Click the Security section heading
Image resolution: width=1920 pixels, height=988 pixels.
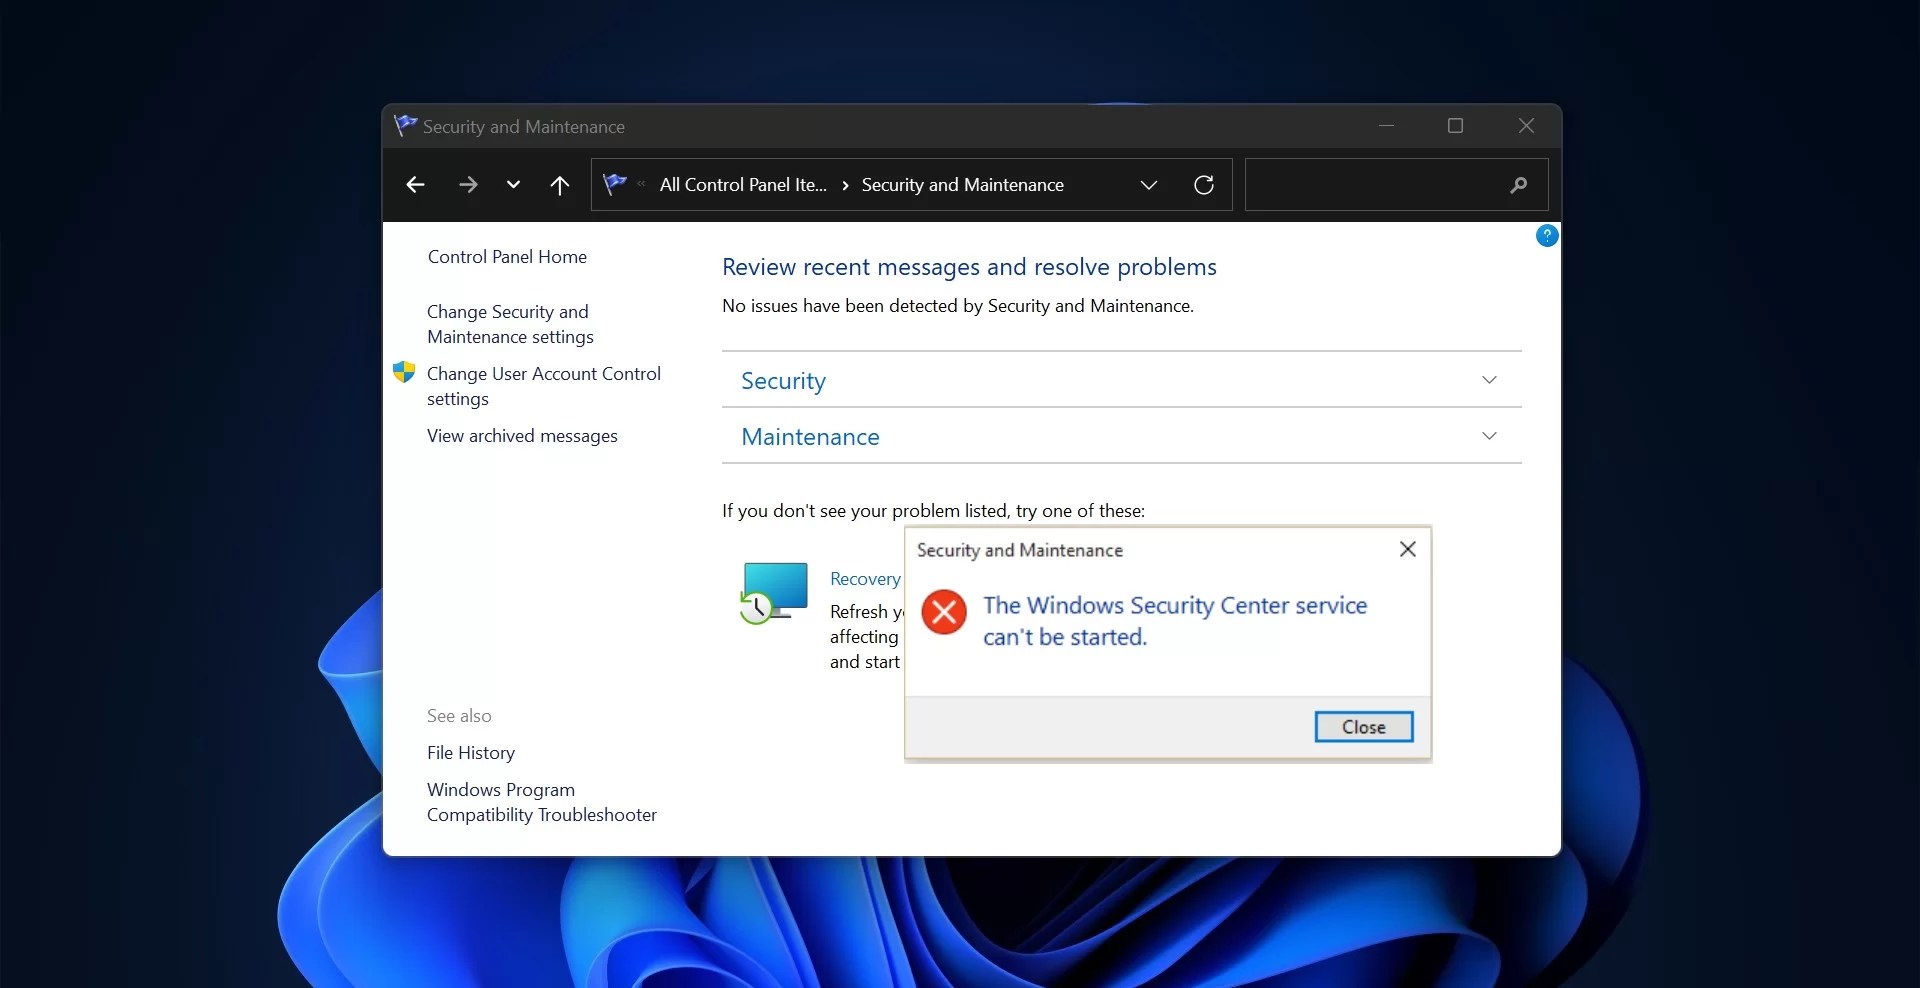(783, 381)
